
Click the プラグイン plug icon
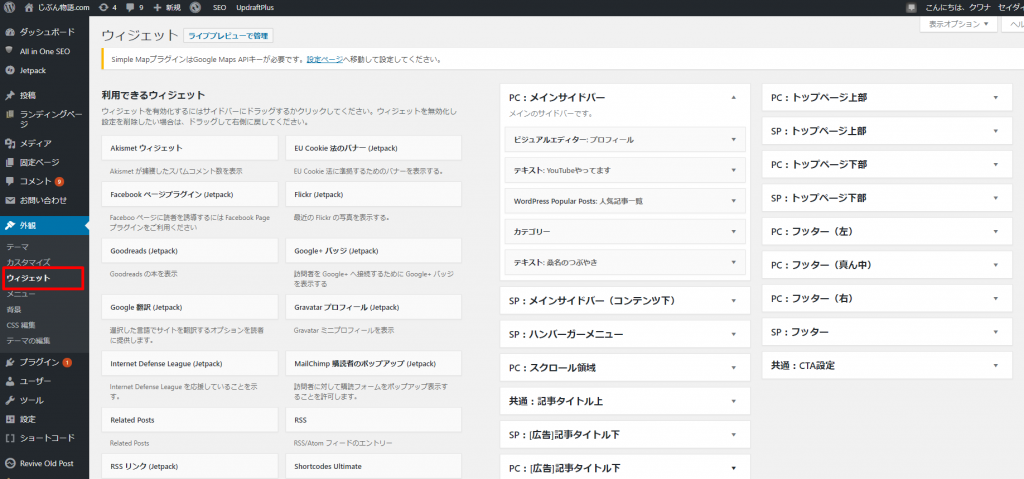click(9, 362)
